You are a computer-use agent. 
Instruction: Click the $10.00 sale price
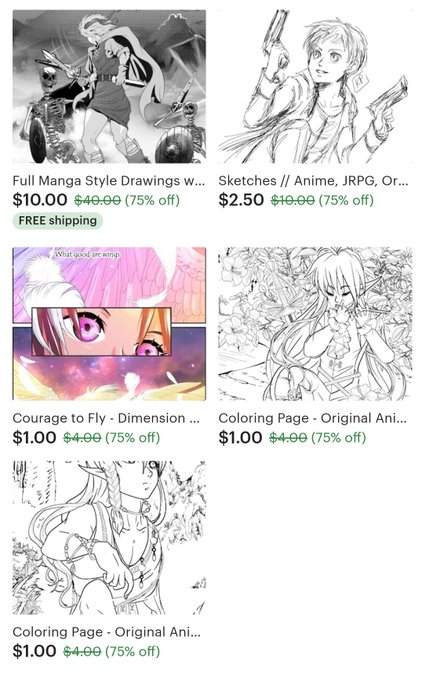pyautogui.click(x=40, y=200)
